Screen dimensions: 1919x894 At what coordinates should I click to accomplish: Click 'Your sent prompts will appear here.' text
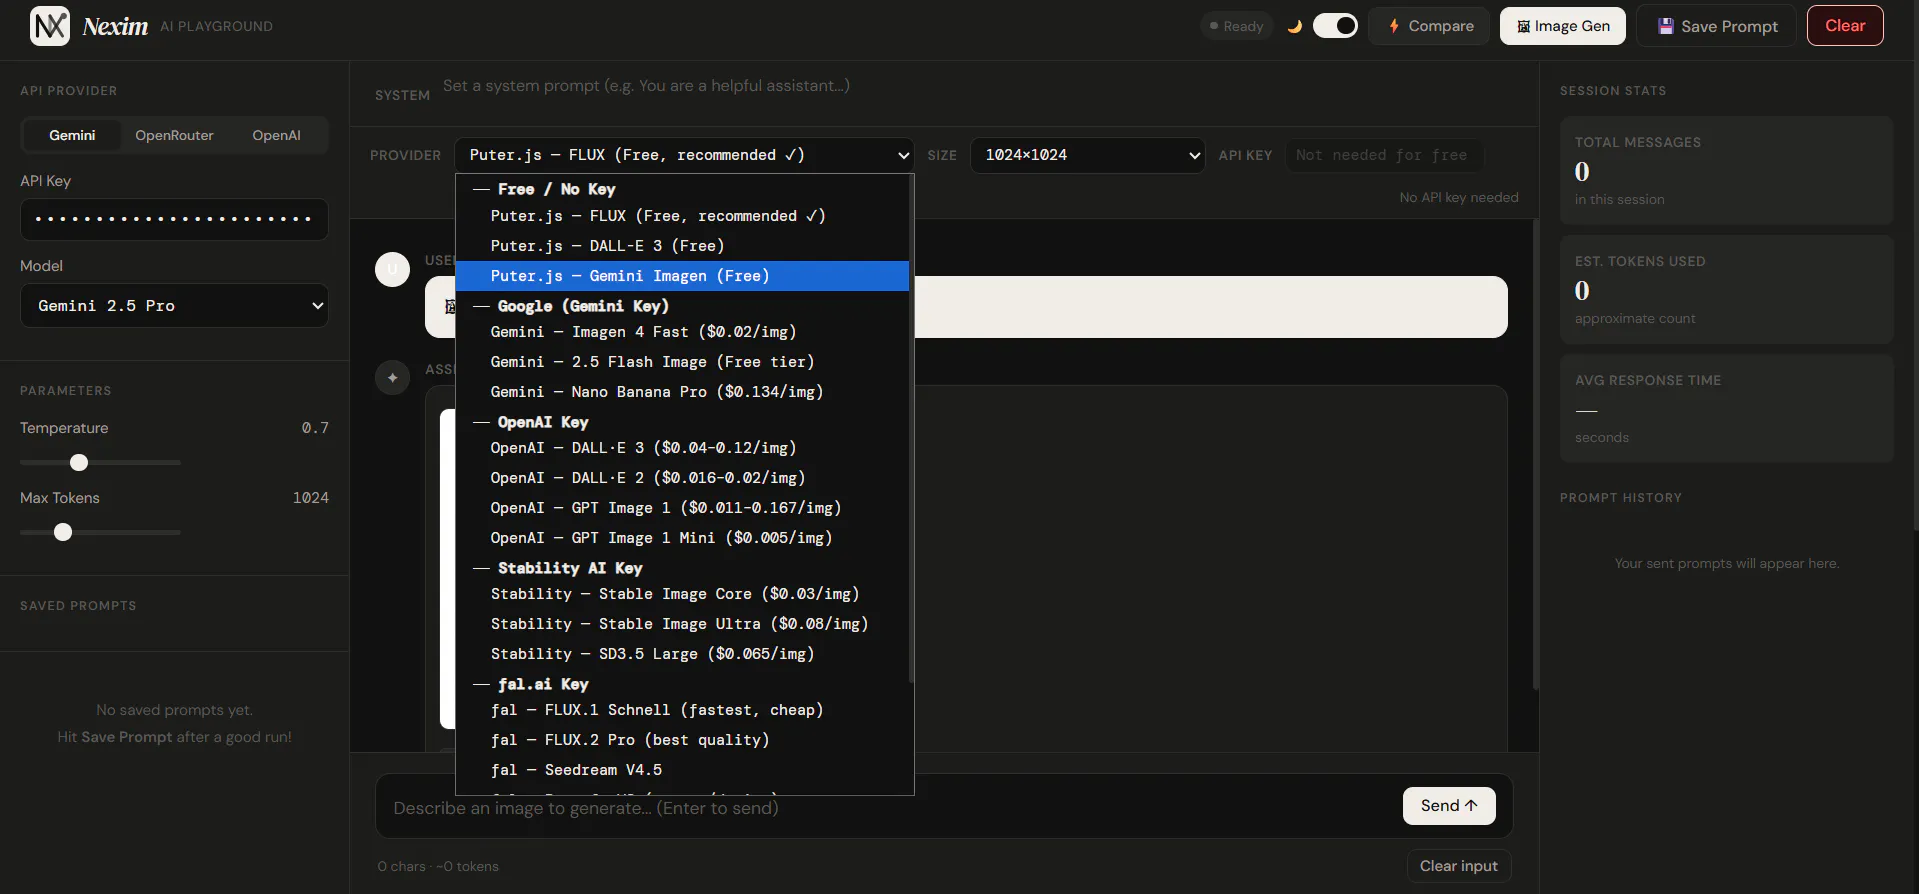click(x=1726, y=564)
